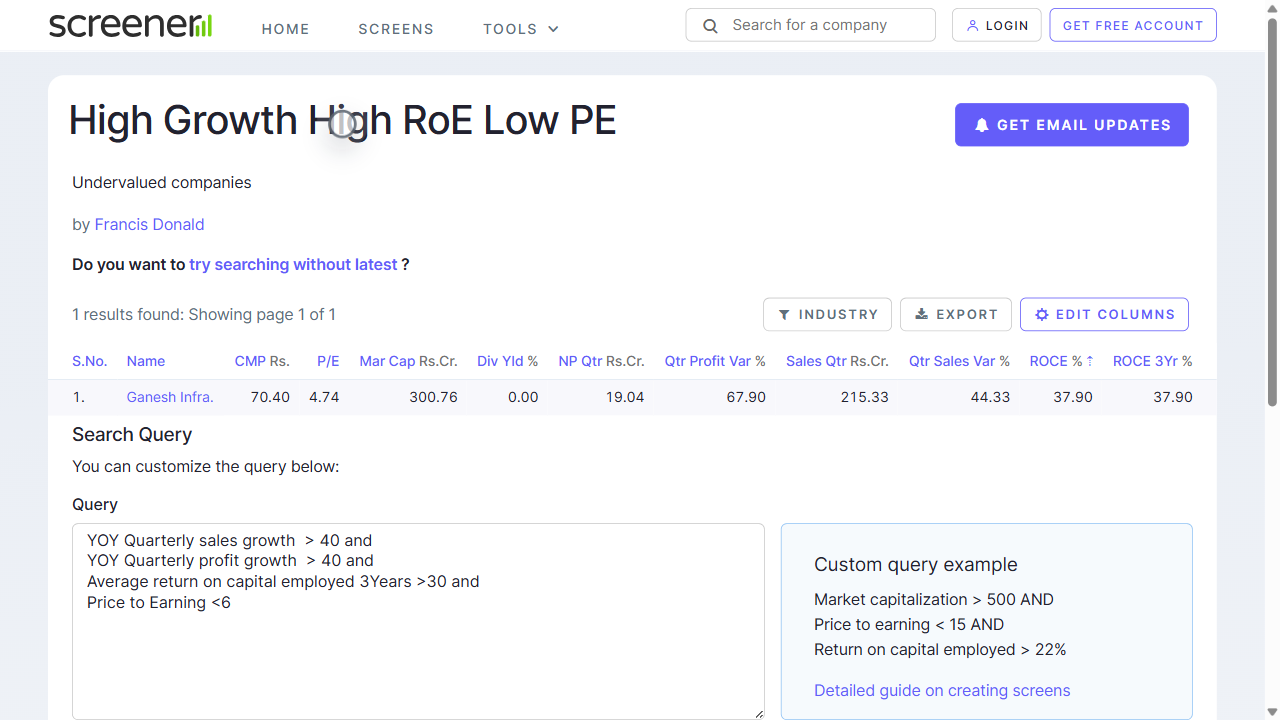Click the person icon beside LOGIN
This screenshot has height=720, width=1280.
click(x=971, y=25)
